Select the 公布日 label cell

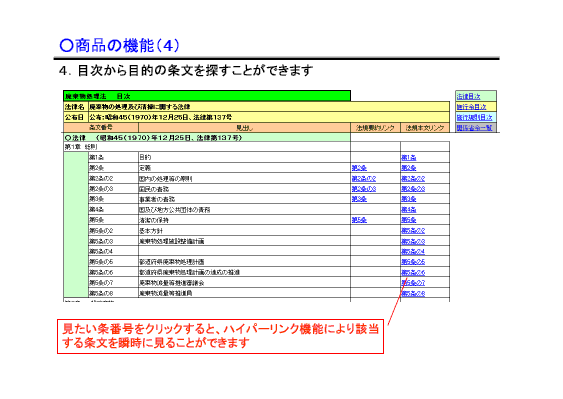coord(76,117)
